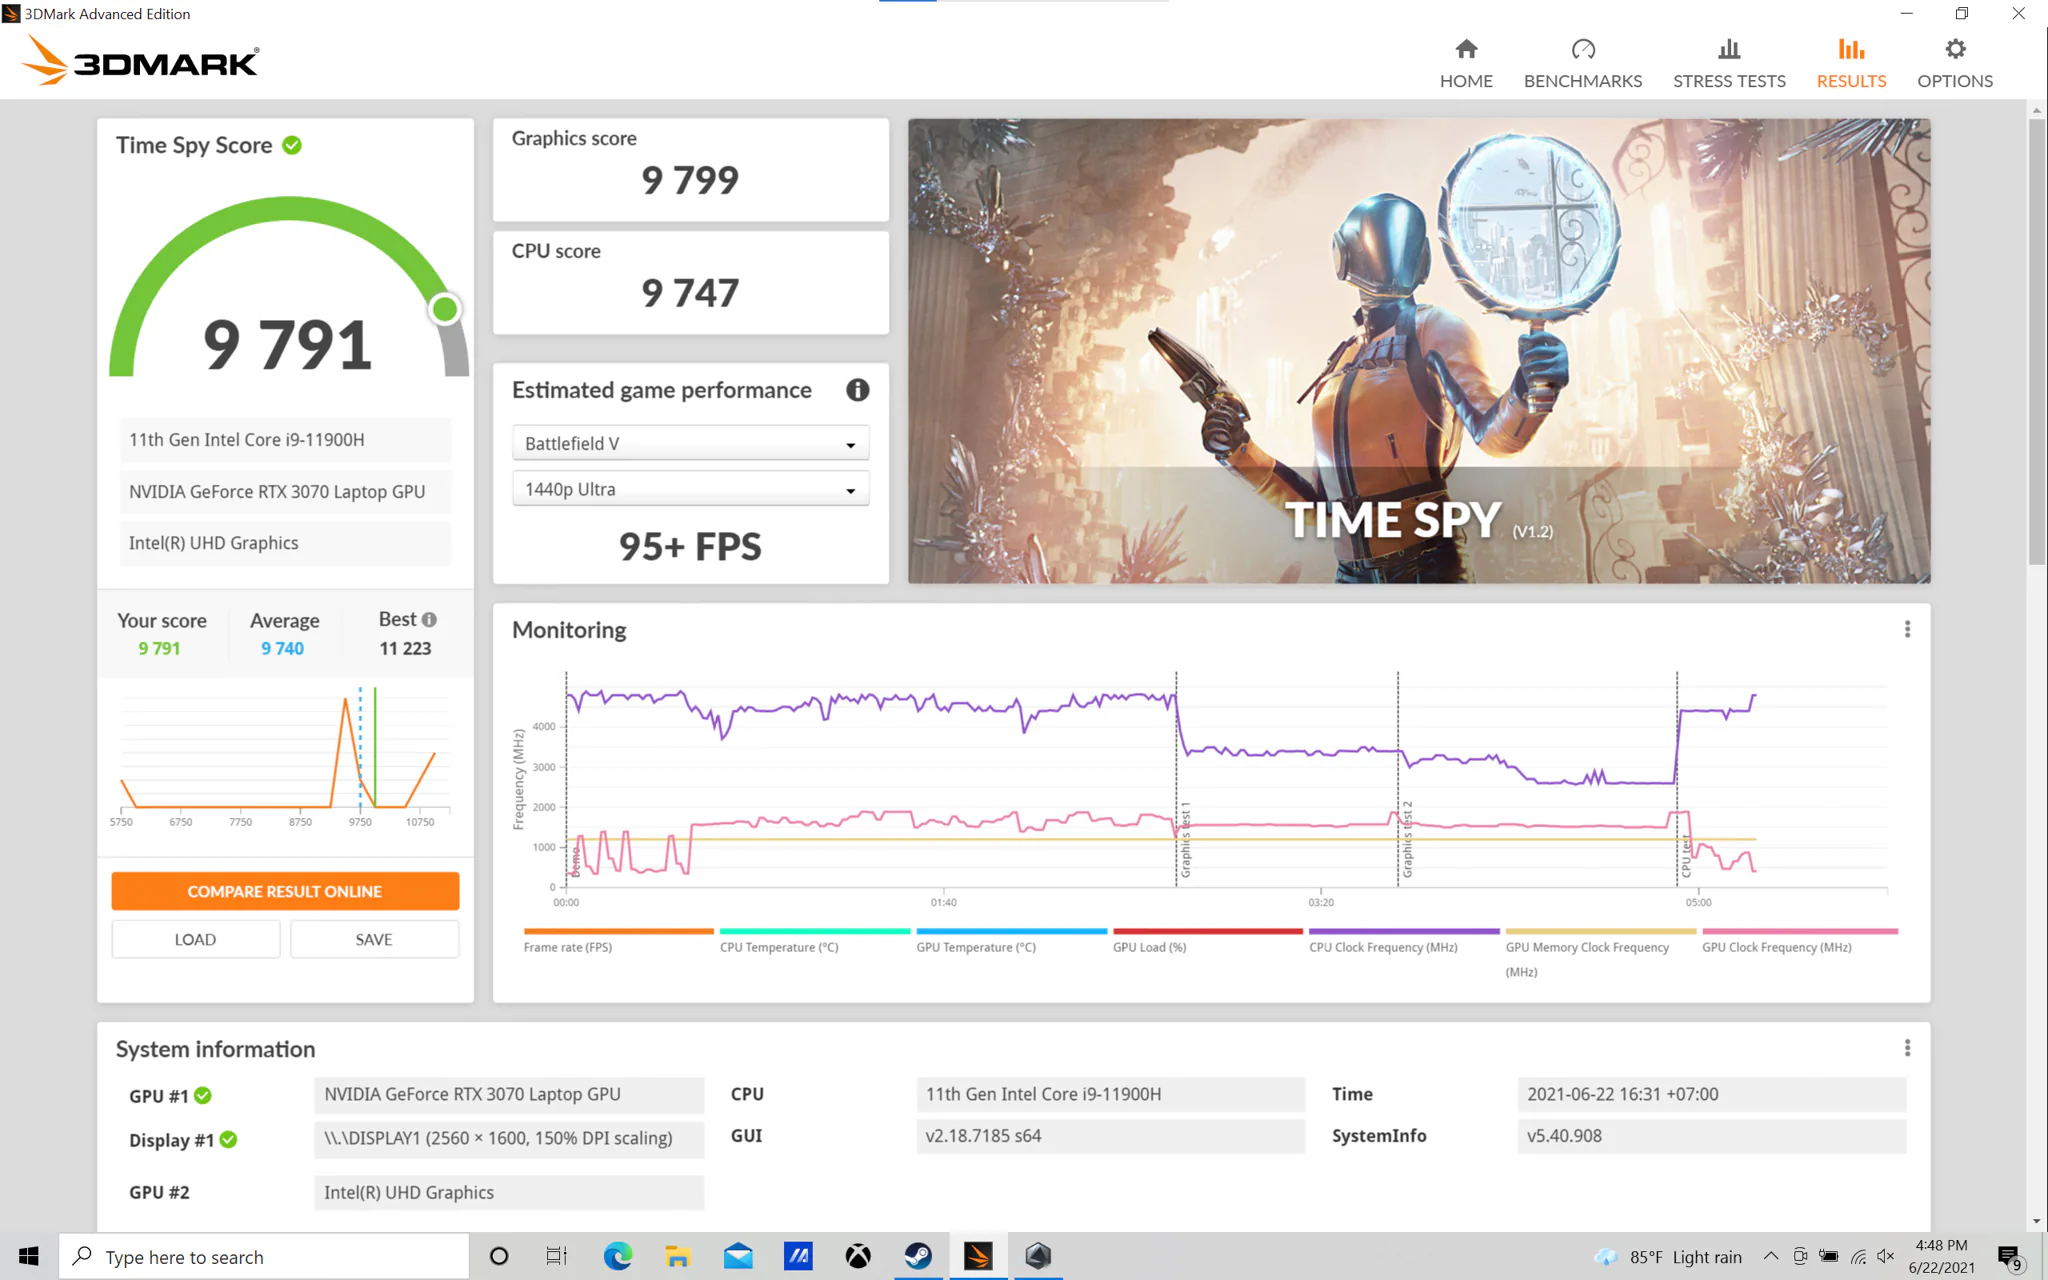Click the taskbar search box
Viewport: 2048px width, 1280px height.
pos(264,1256)
